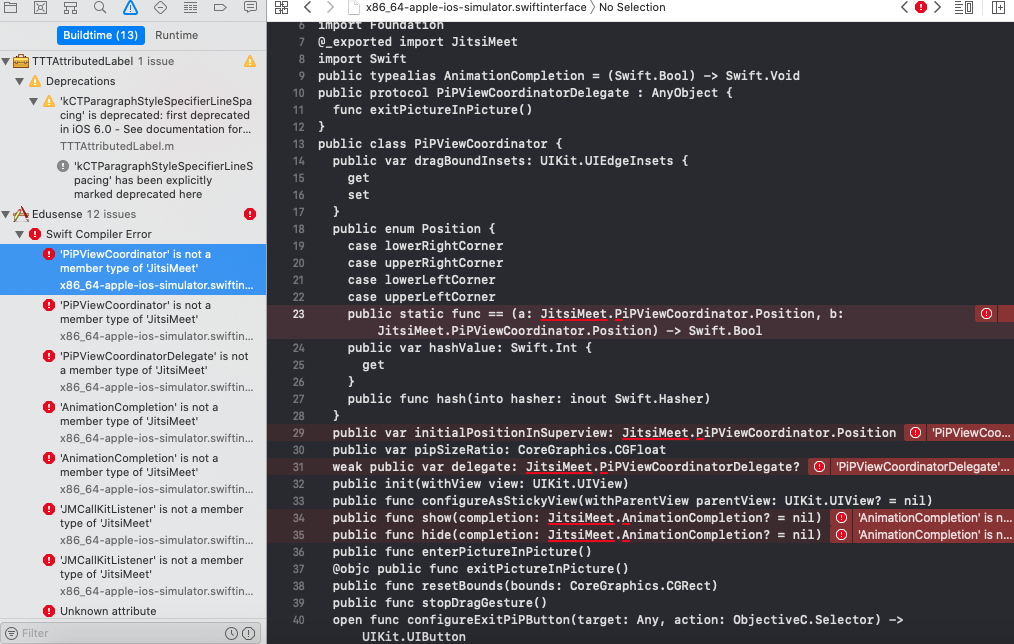
Task: Collapse the TTTAttributedLabel group
Action: click(x=6, y=61)
